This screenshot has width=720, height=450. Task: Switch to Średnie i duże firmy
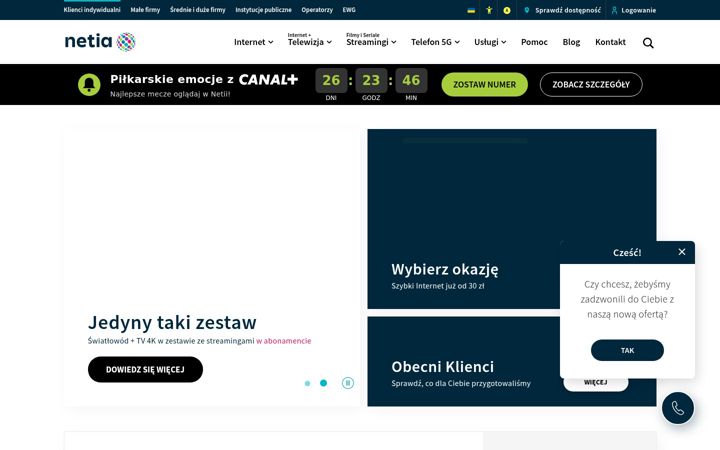click(197, 10)
